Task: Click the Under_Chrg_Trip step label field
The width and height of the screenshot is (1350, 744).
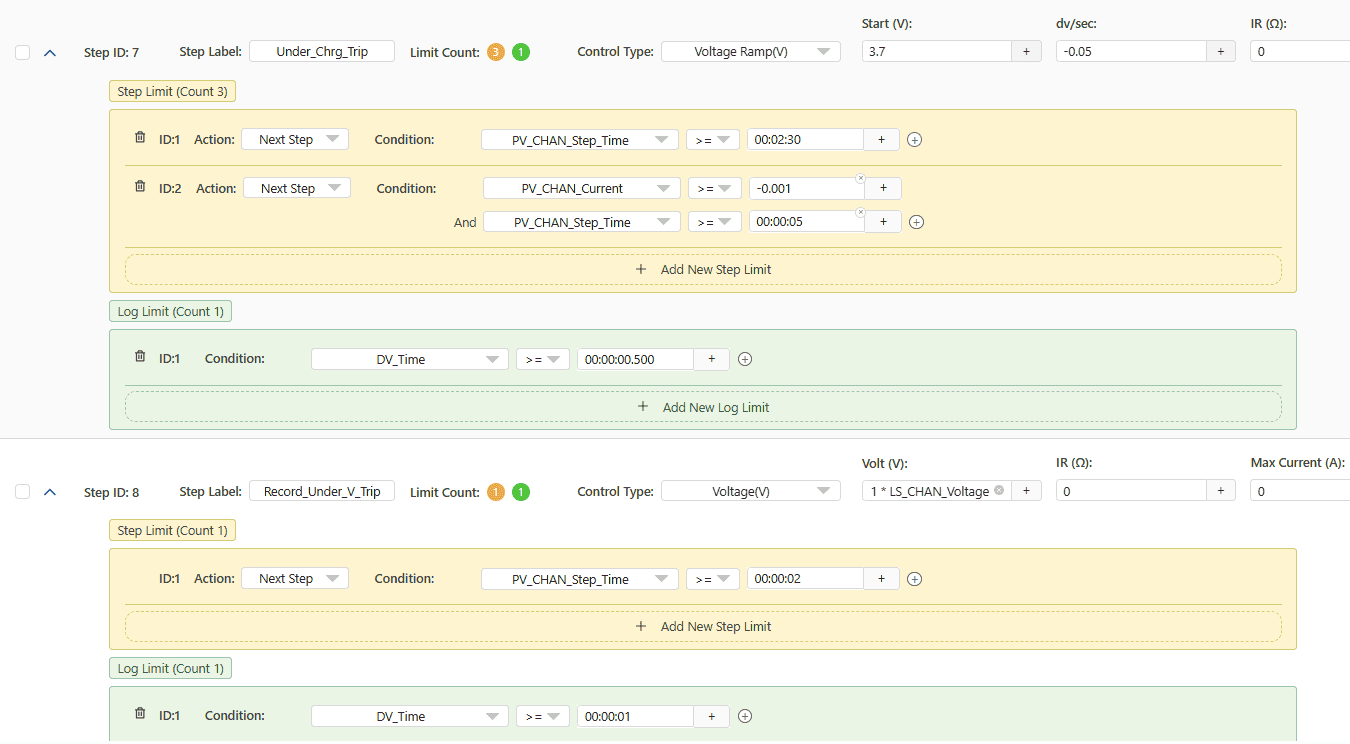Action: (321, 52)
